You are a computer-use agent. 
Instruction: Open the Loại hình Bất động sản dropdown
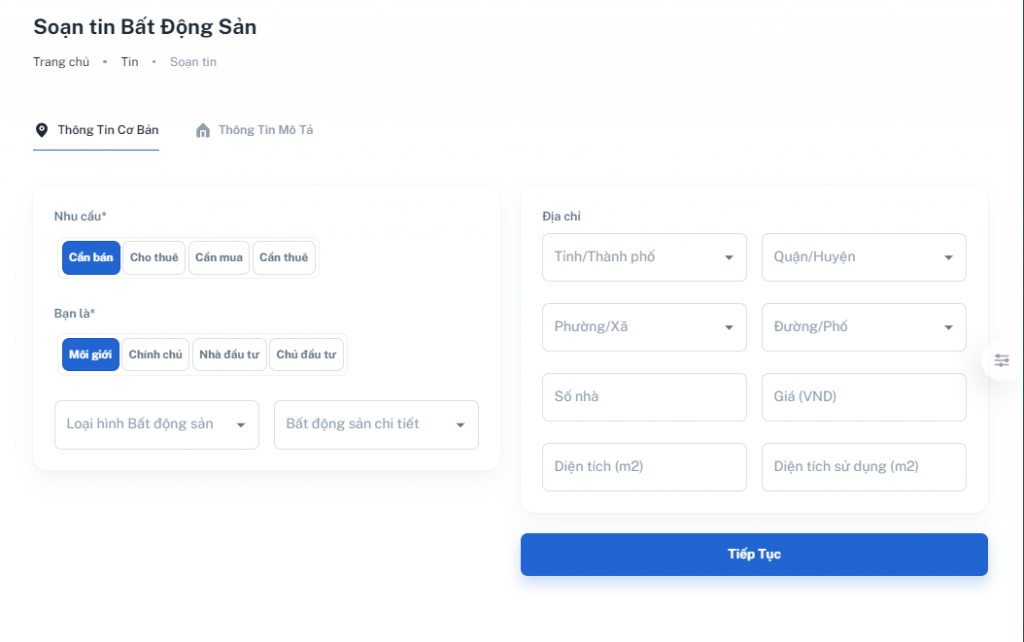point(157,425)
